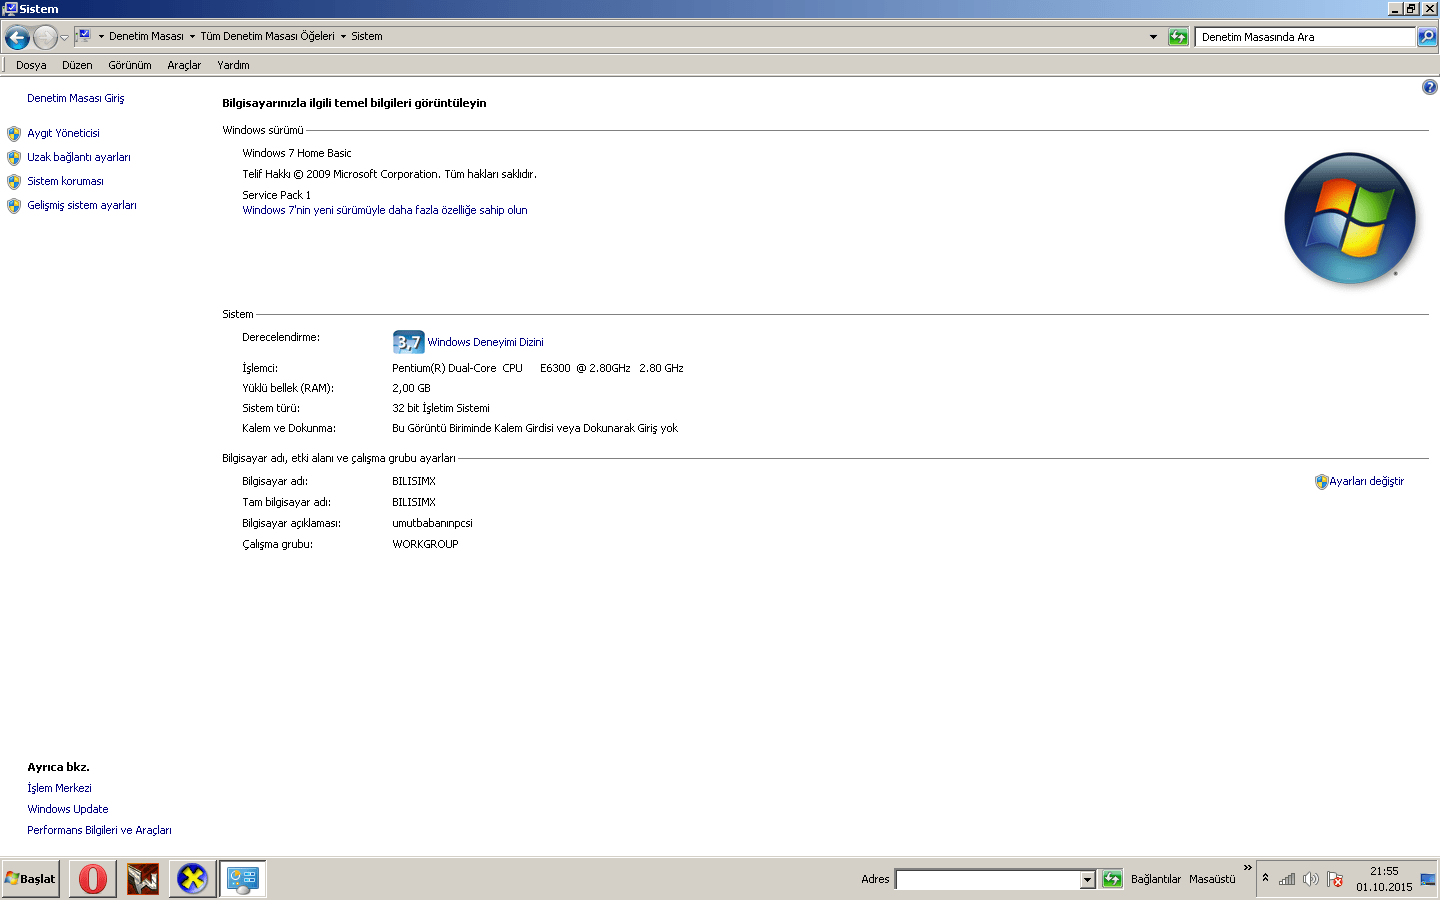The width and height of the screenshot is (1440, 900).
Task: Click the shield icon next to Ayarları değiştir
Action: pyautogui.click(x=1321, y=481)
